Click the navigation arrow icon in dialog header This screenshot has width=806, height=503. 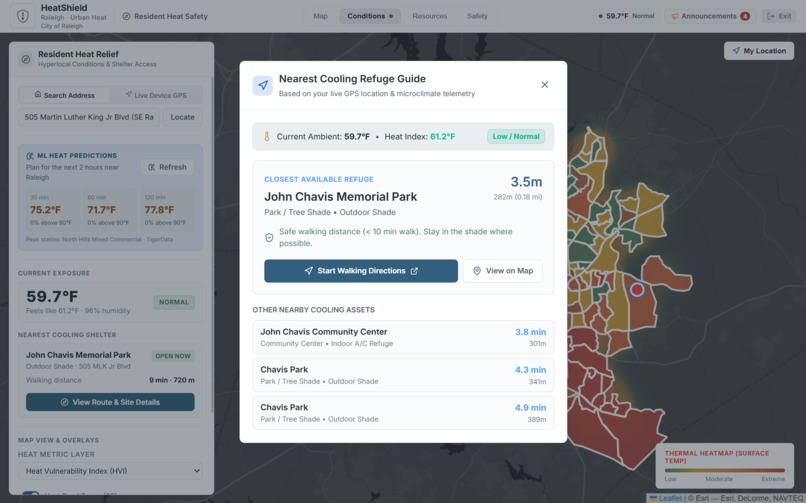(x=263, y=85)
